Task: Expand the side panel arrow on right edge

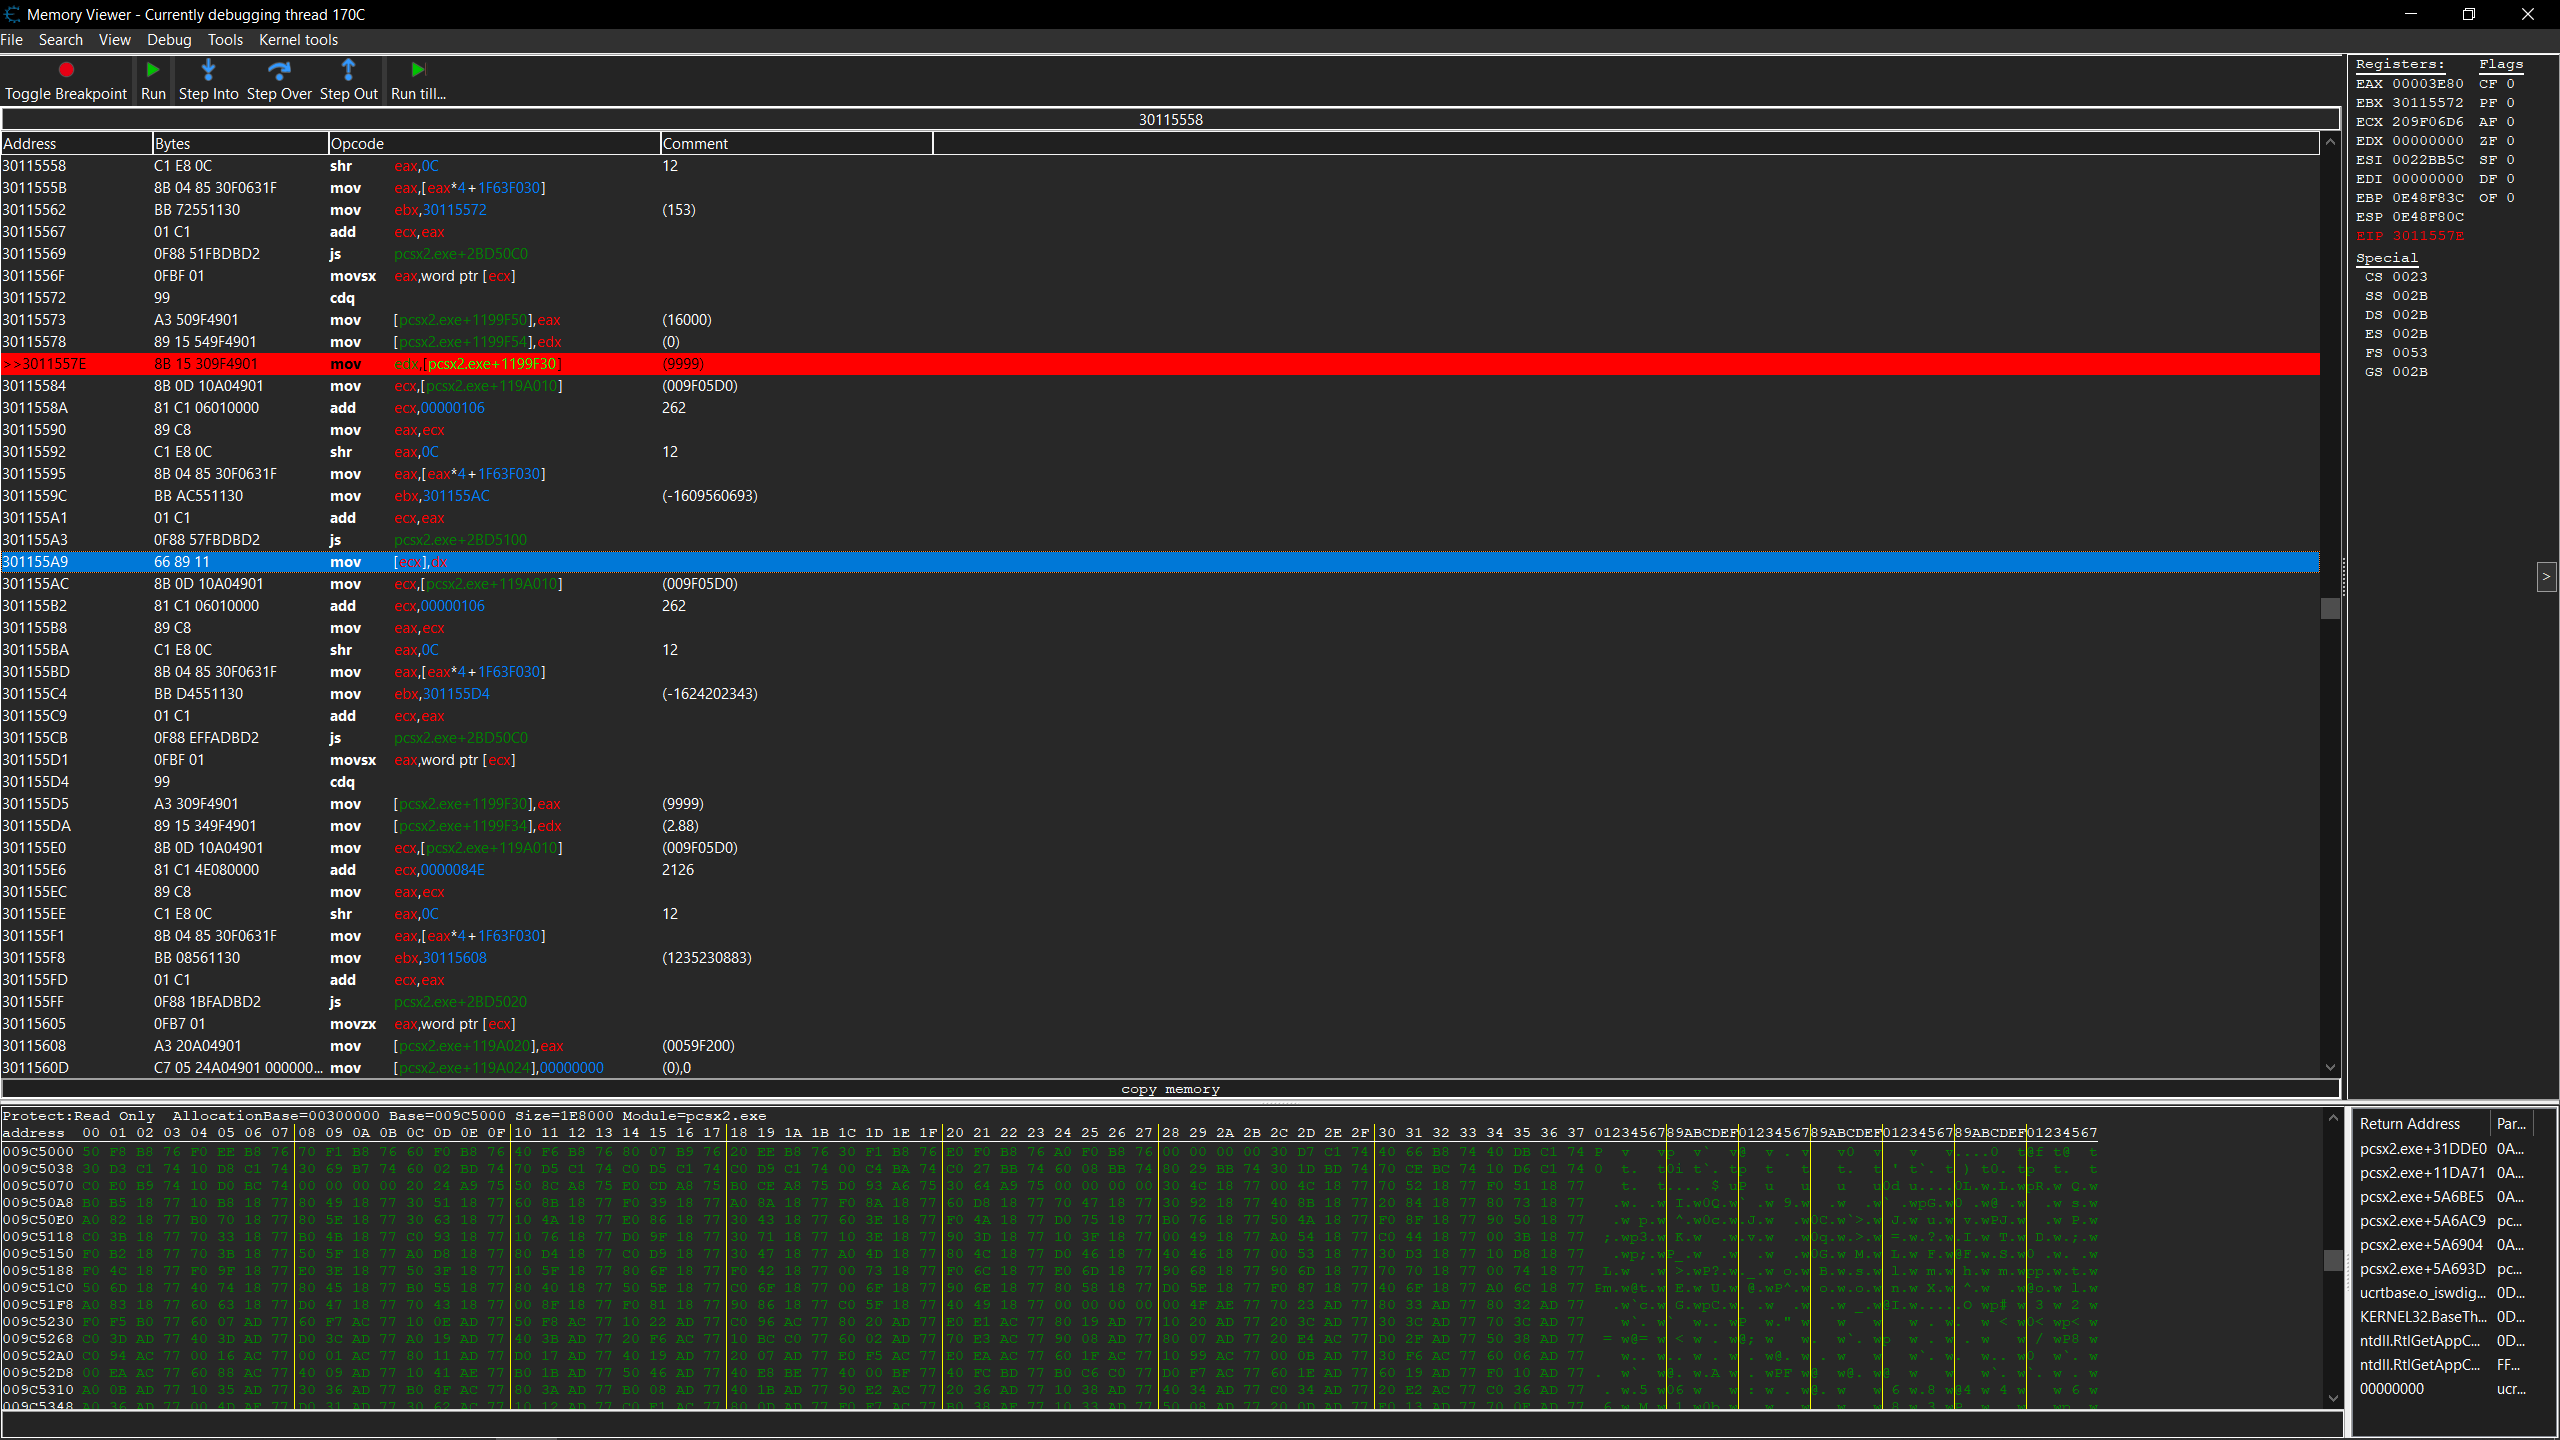Action: point(2546,577)
